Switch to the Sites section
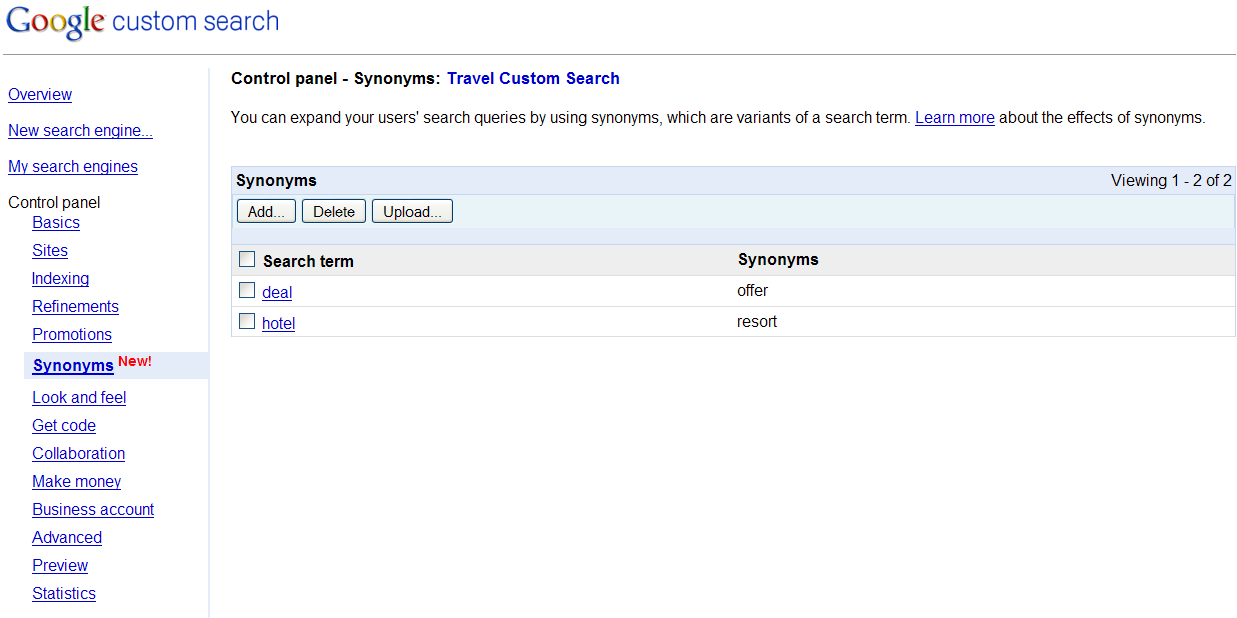Image resolution: width=1237 pixels, height=618 pixels. 50,250
